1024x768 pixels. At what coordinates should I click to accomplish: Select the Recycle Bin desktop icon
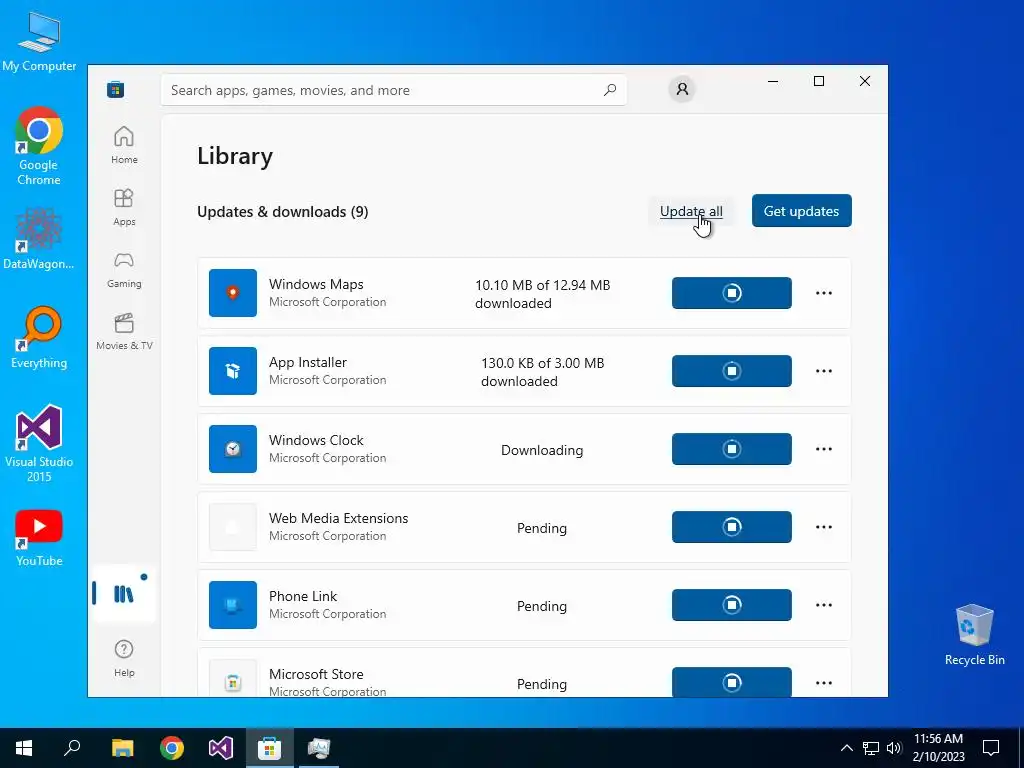coord(974,635)
